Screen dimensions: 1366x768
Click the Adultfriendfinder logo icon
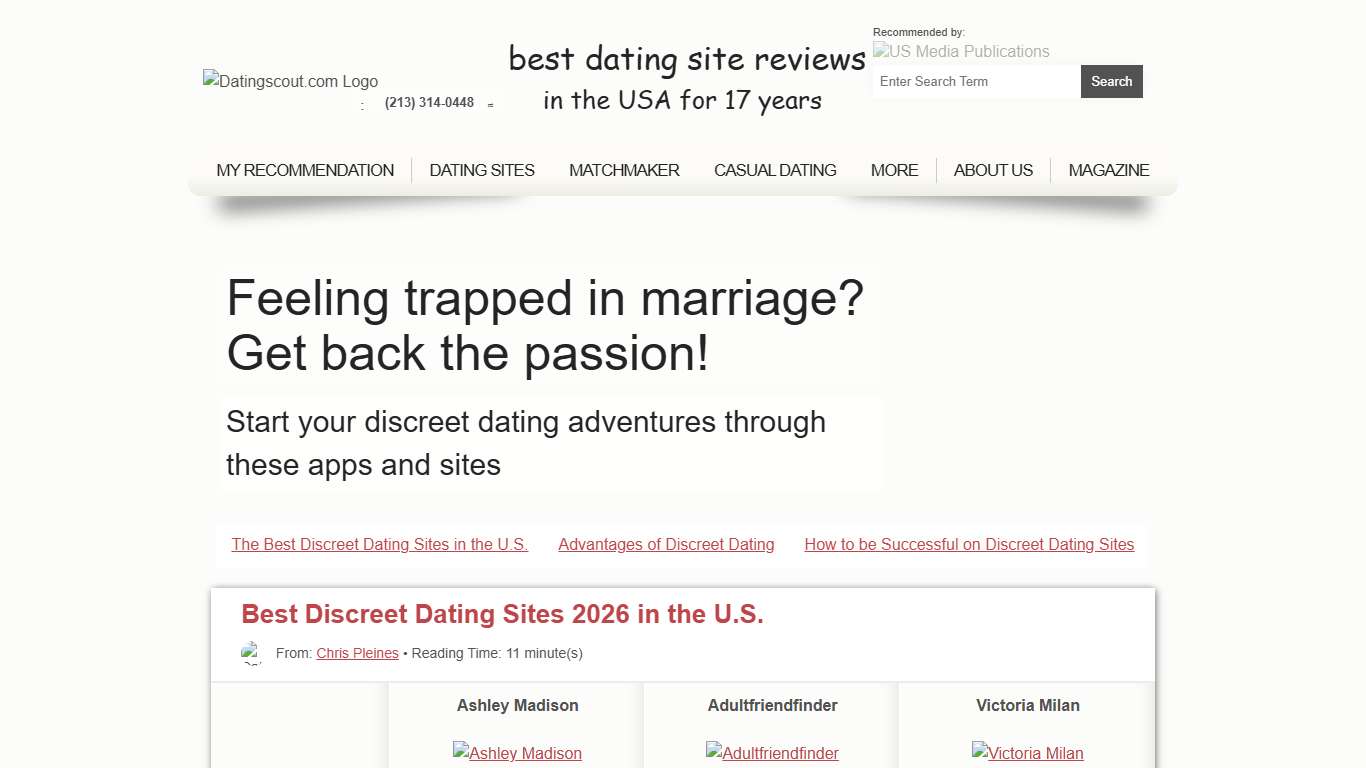coord(772,753)
